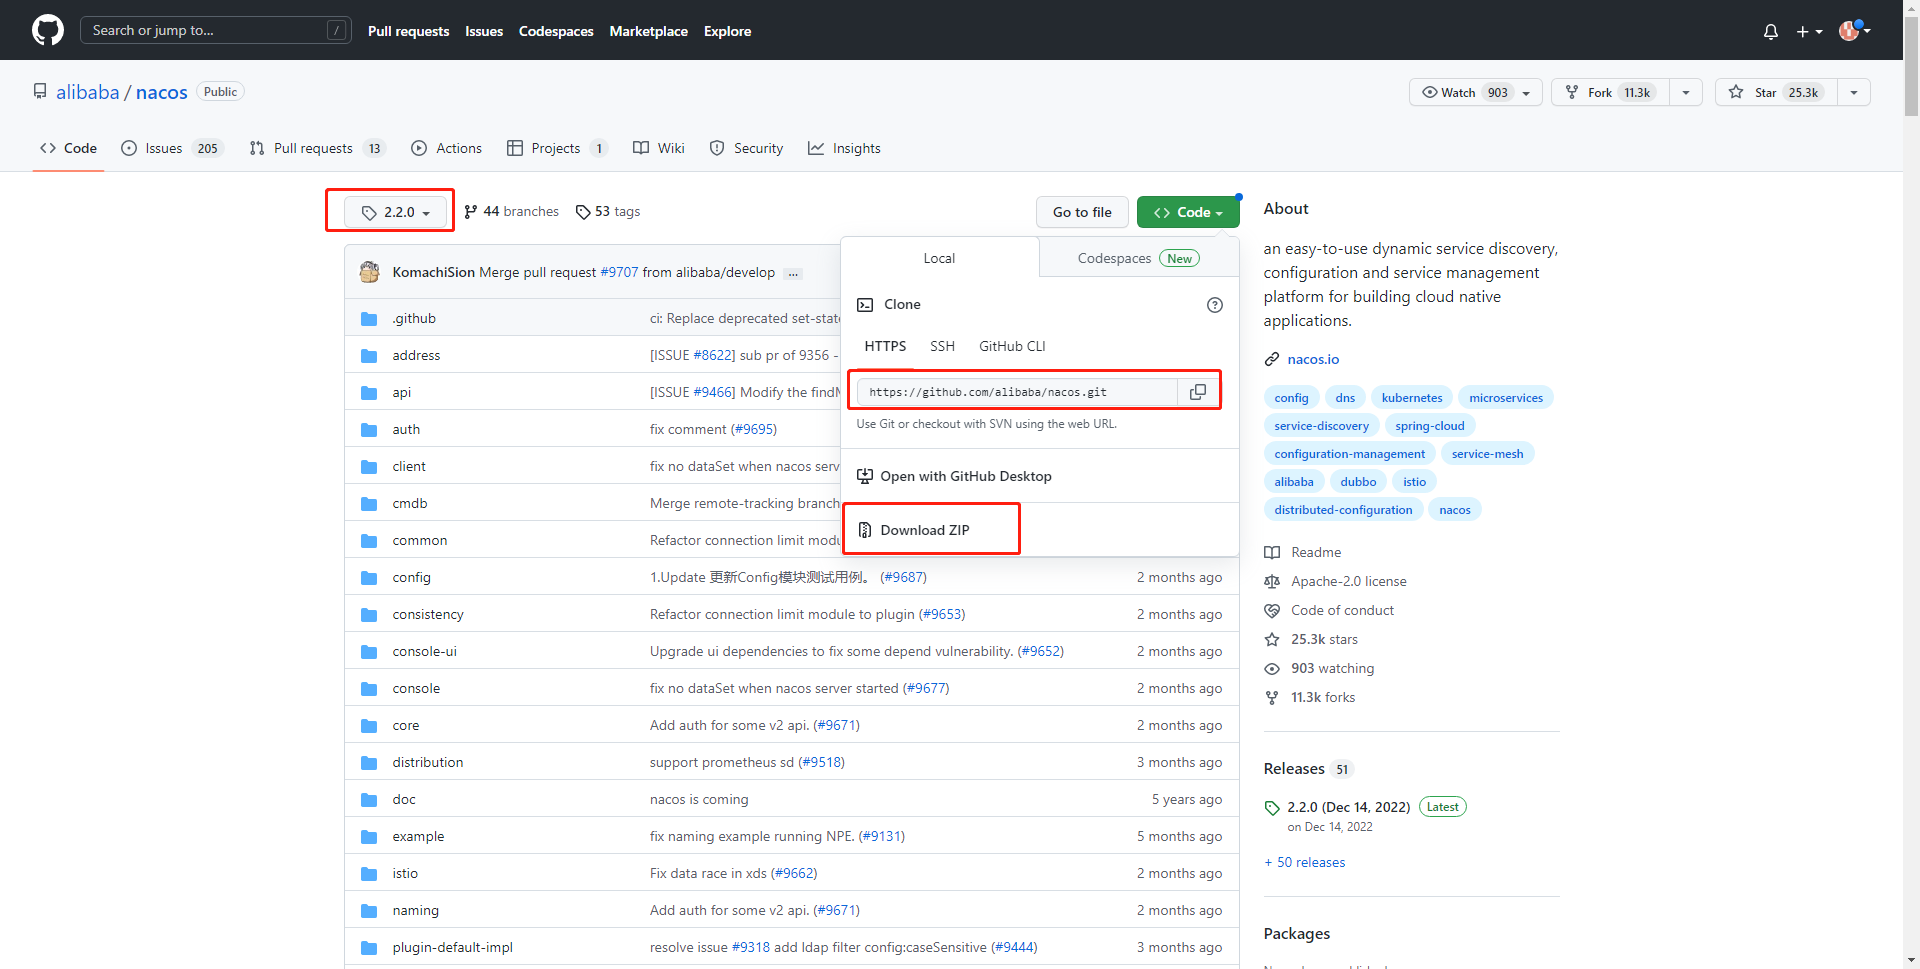Click the .github folder icon
Image resolution: width=1920 pixels, height=969 pixels.
(369, 319)
